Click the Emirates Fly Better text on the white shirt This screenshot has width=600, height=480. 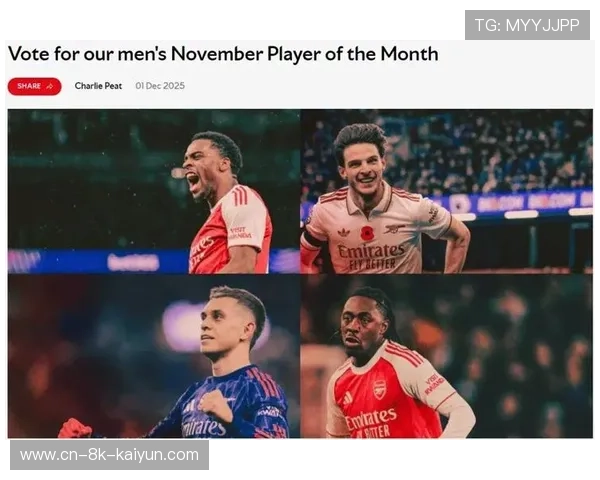[370, 257]
